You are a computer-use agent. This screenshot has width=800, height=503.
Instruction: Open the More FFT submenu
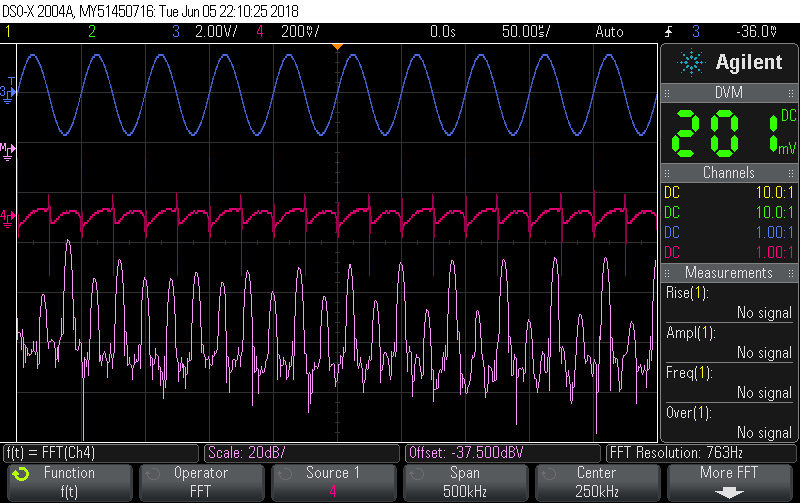pyautogui.click(x=729, y=482)
